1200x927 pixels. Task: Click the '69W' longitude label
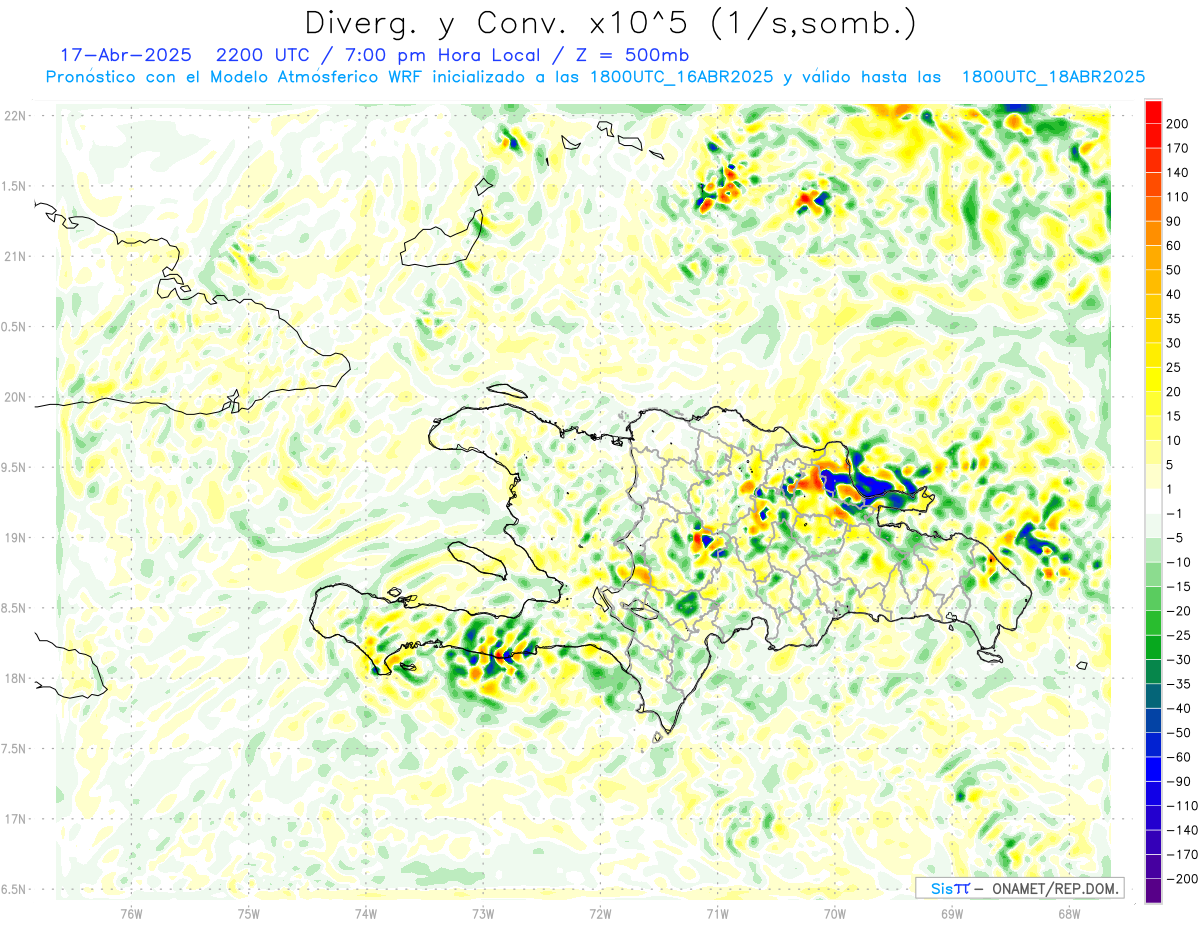point(952,913)
